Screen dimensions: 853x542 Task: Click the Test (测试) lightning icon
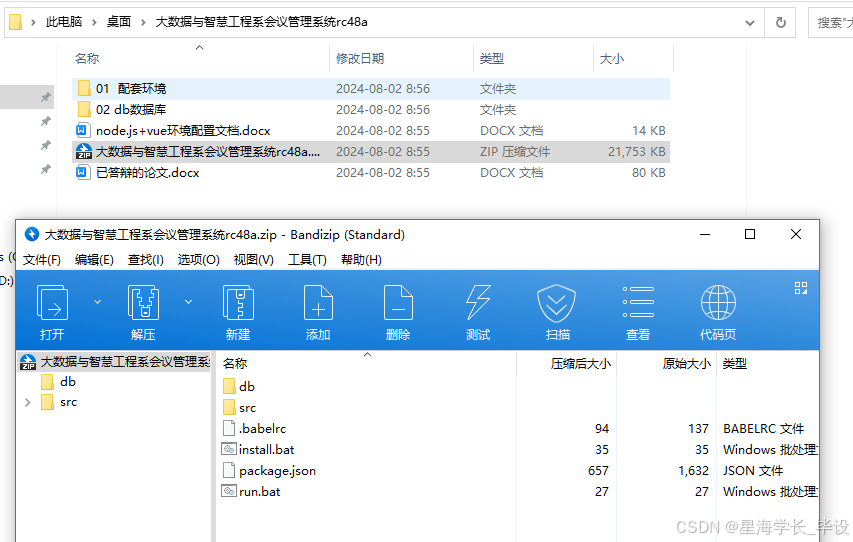(x=478, y=303)
